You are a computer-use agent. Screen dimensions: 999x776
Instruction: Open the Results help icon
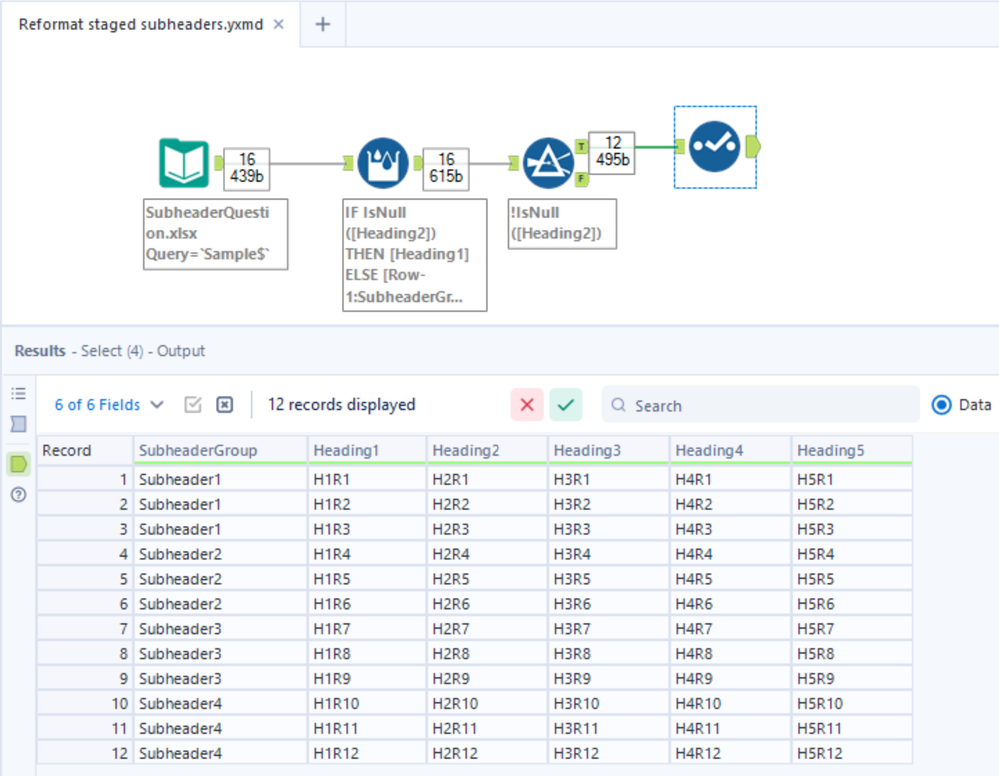[18, 494]
